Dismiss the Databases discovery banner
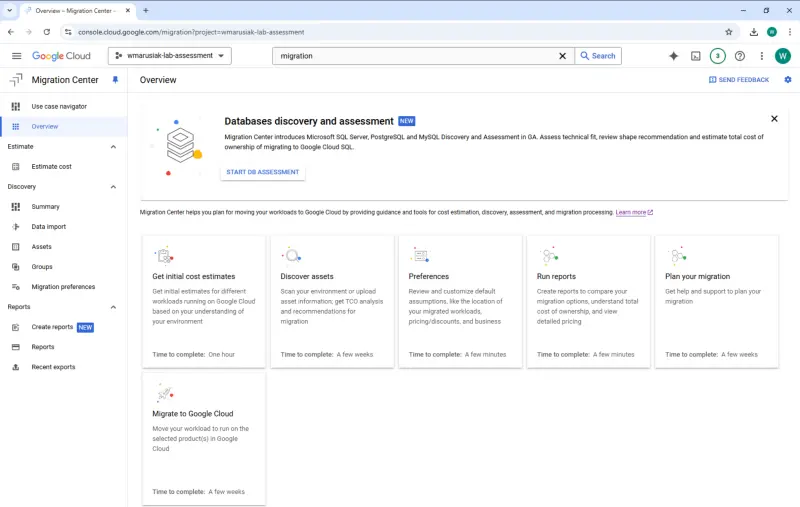Viewport: 800px width, 507px height. click(774, 118)
